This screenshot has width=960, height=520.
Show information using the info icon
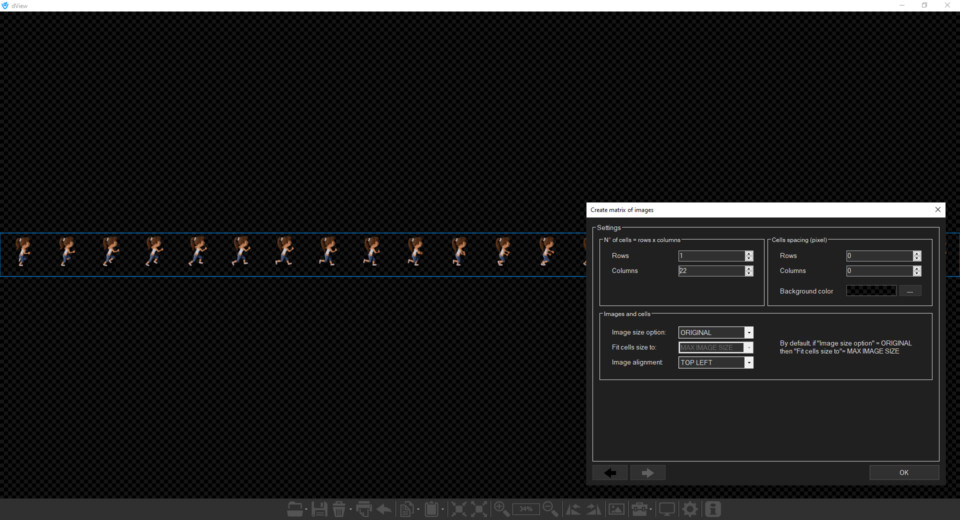point(713,509)
